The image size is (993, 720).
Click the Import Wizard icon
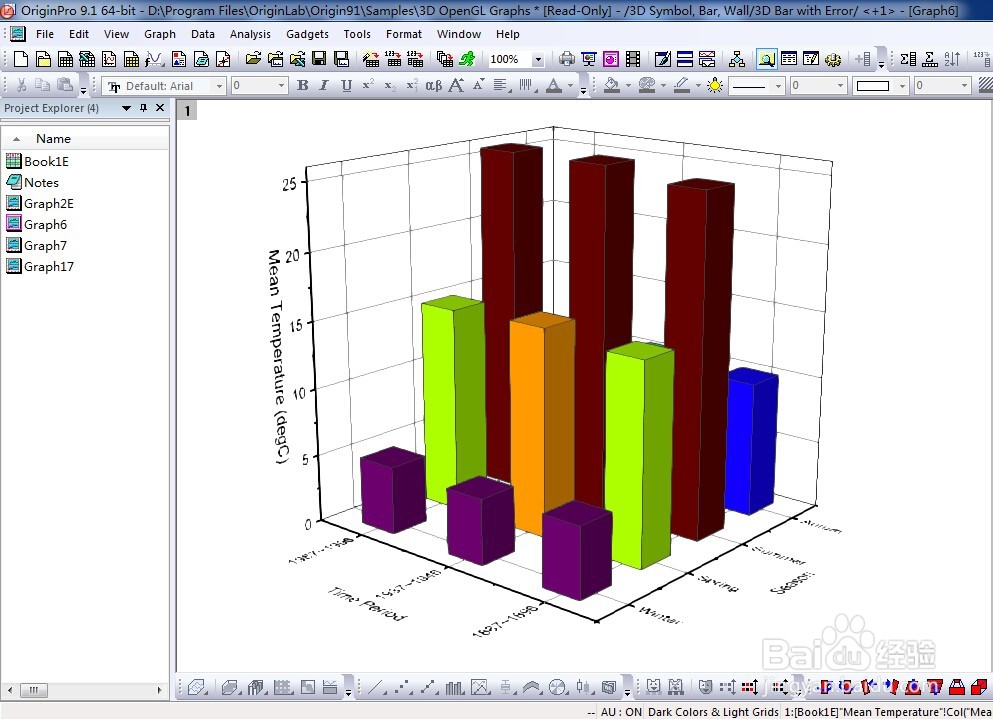click(371, 60)
